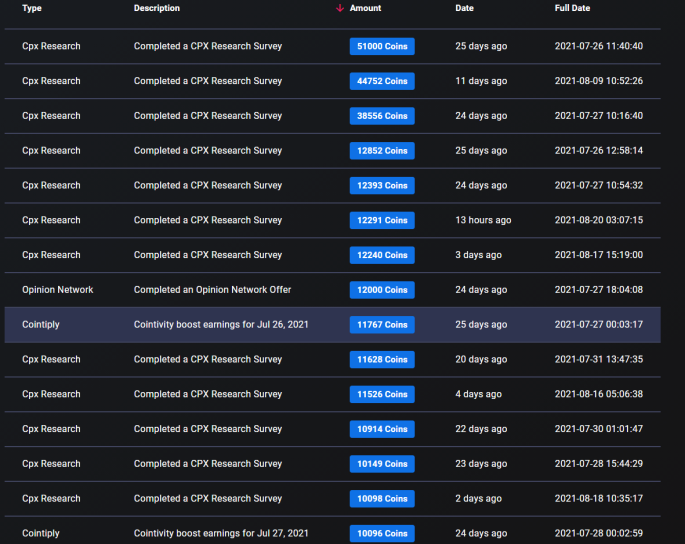
Task: Select the 12000 Coins badge
Action: click(382, 290)
